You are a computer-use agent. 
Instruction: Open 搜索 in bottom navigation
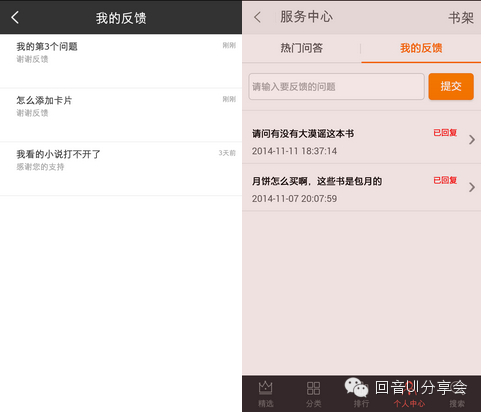coord(457,394)
